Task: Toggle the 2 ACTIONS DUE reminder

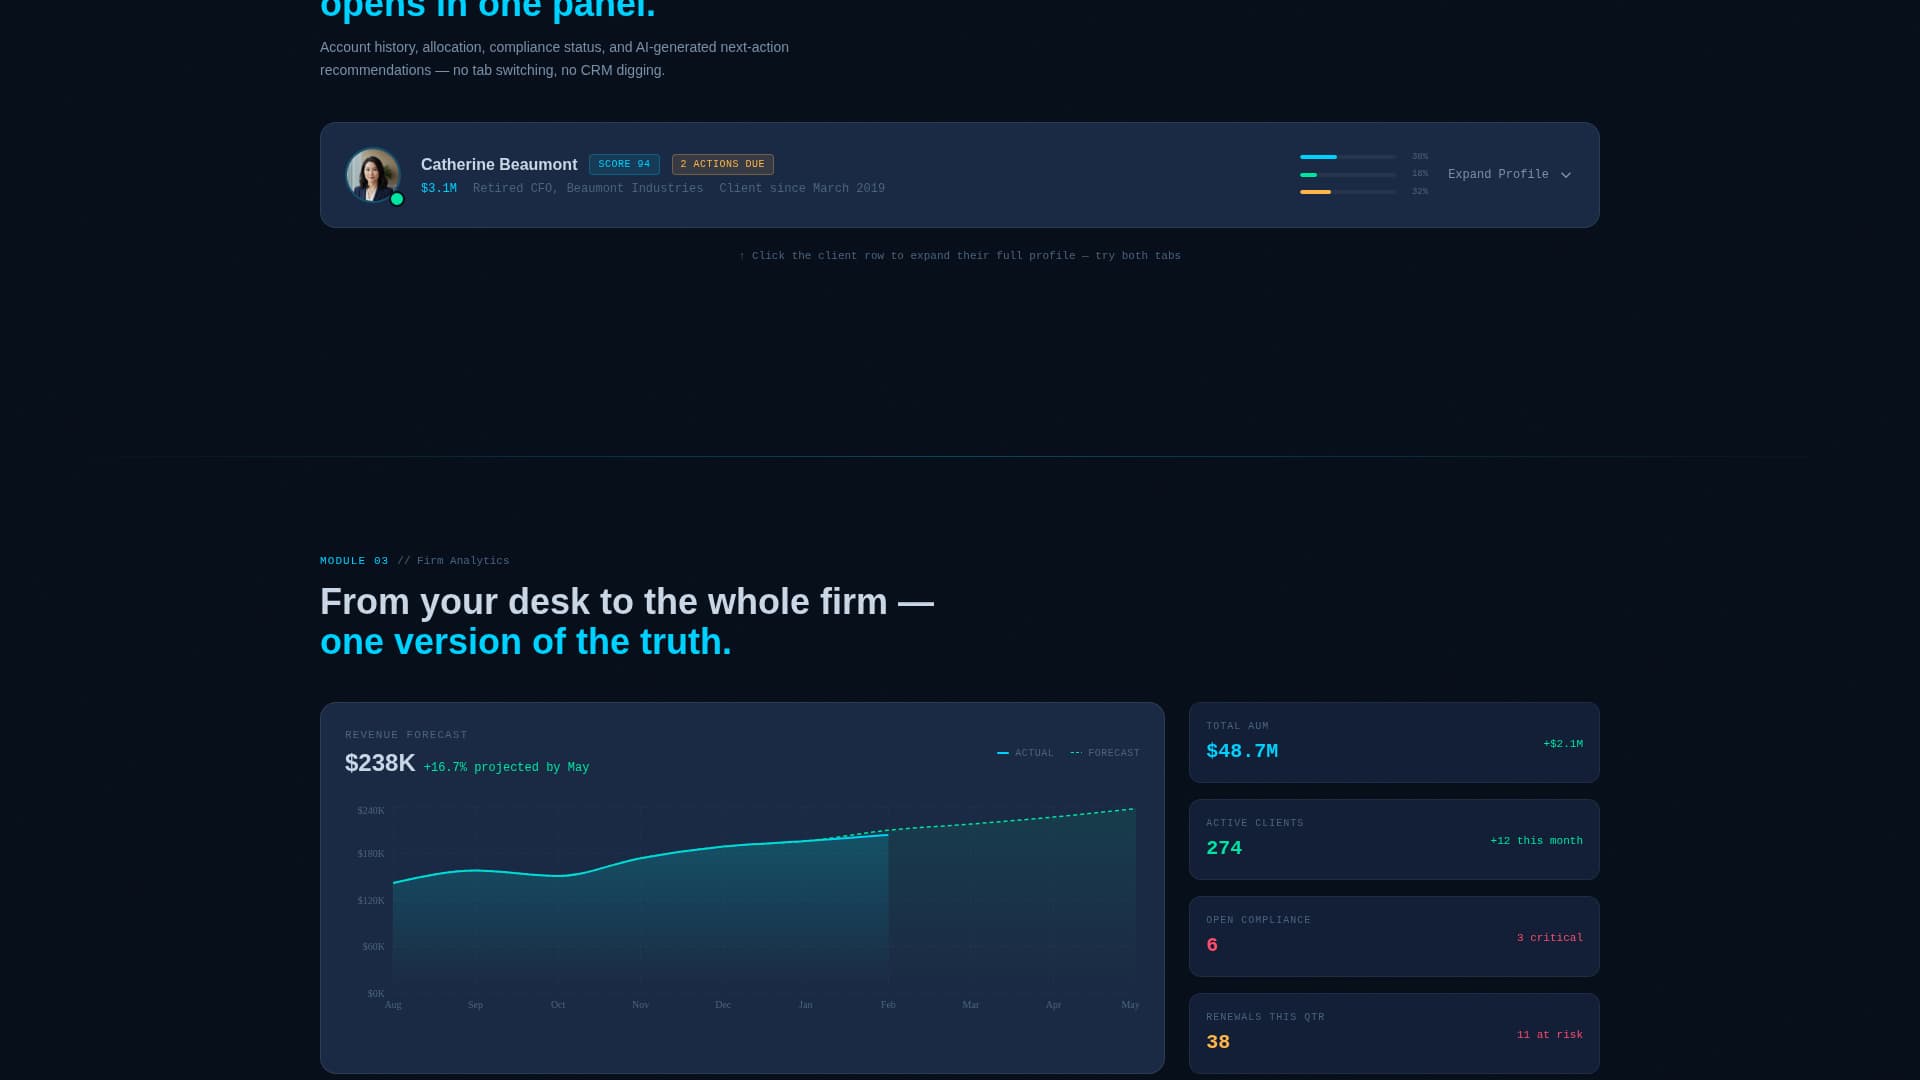Action: coord(722,164)
